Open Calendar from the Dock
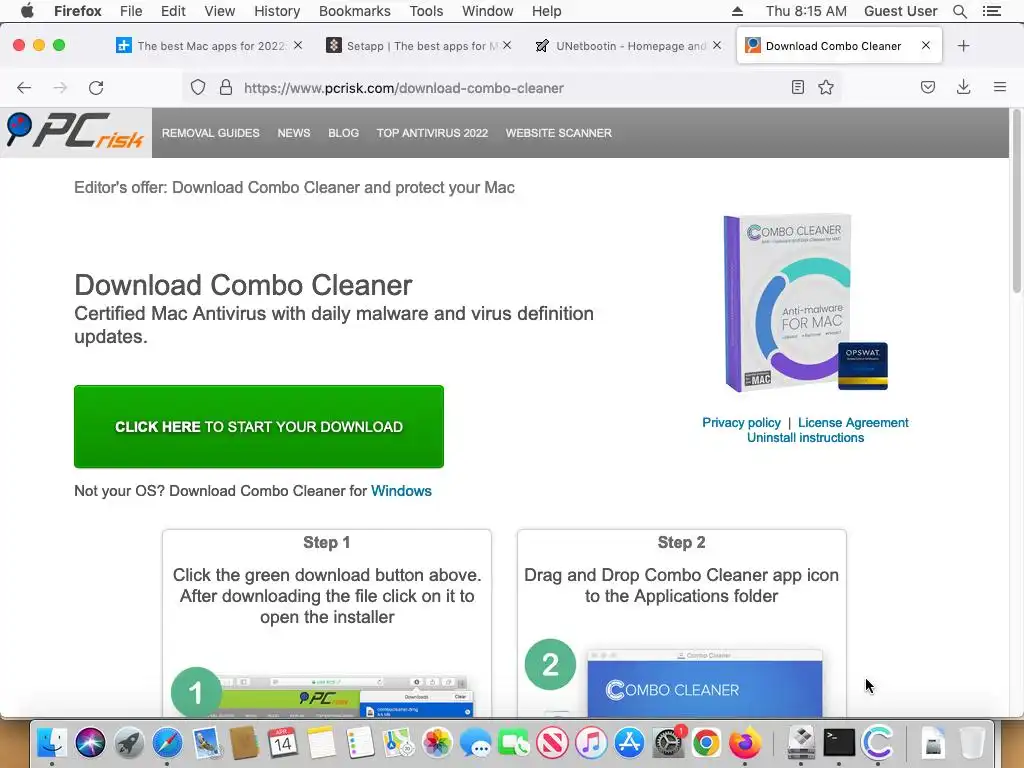Viewport: 1024px width, 768px height. (282, 743)
